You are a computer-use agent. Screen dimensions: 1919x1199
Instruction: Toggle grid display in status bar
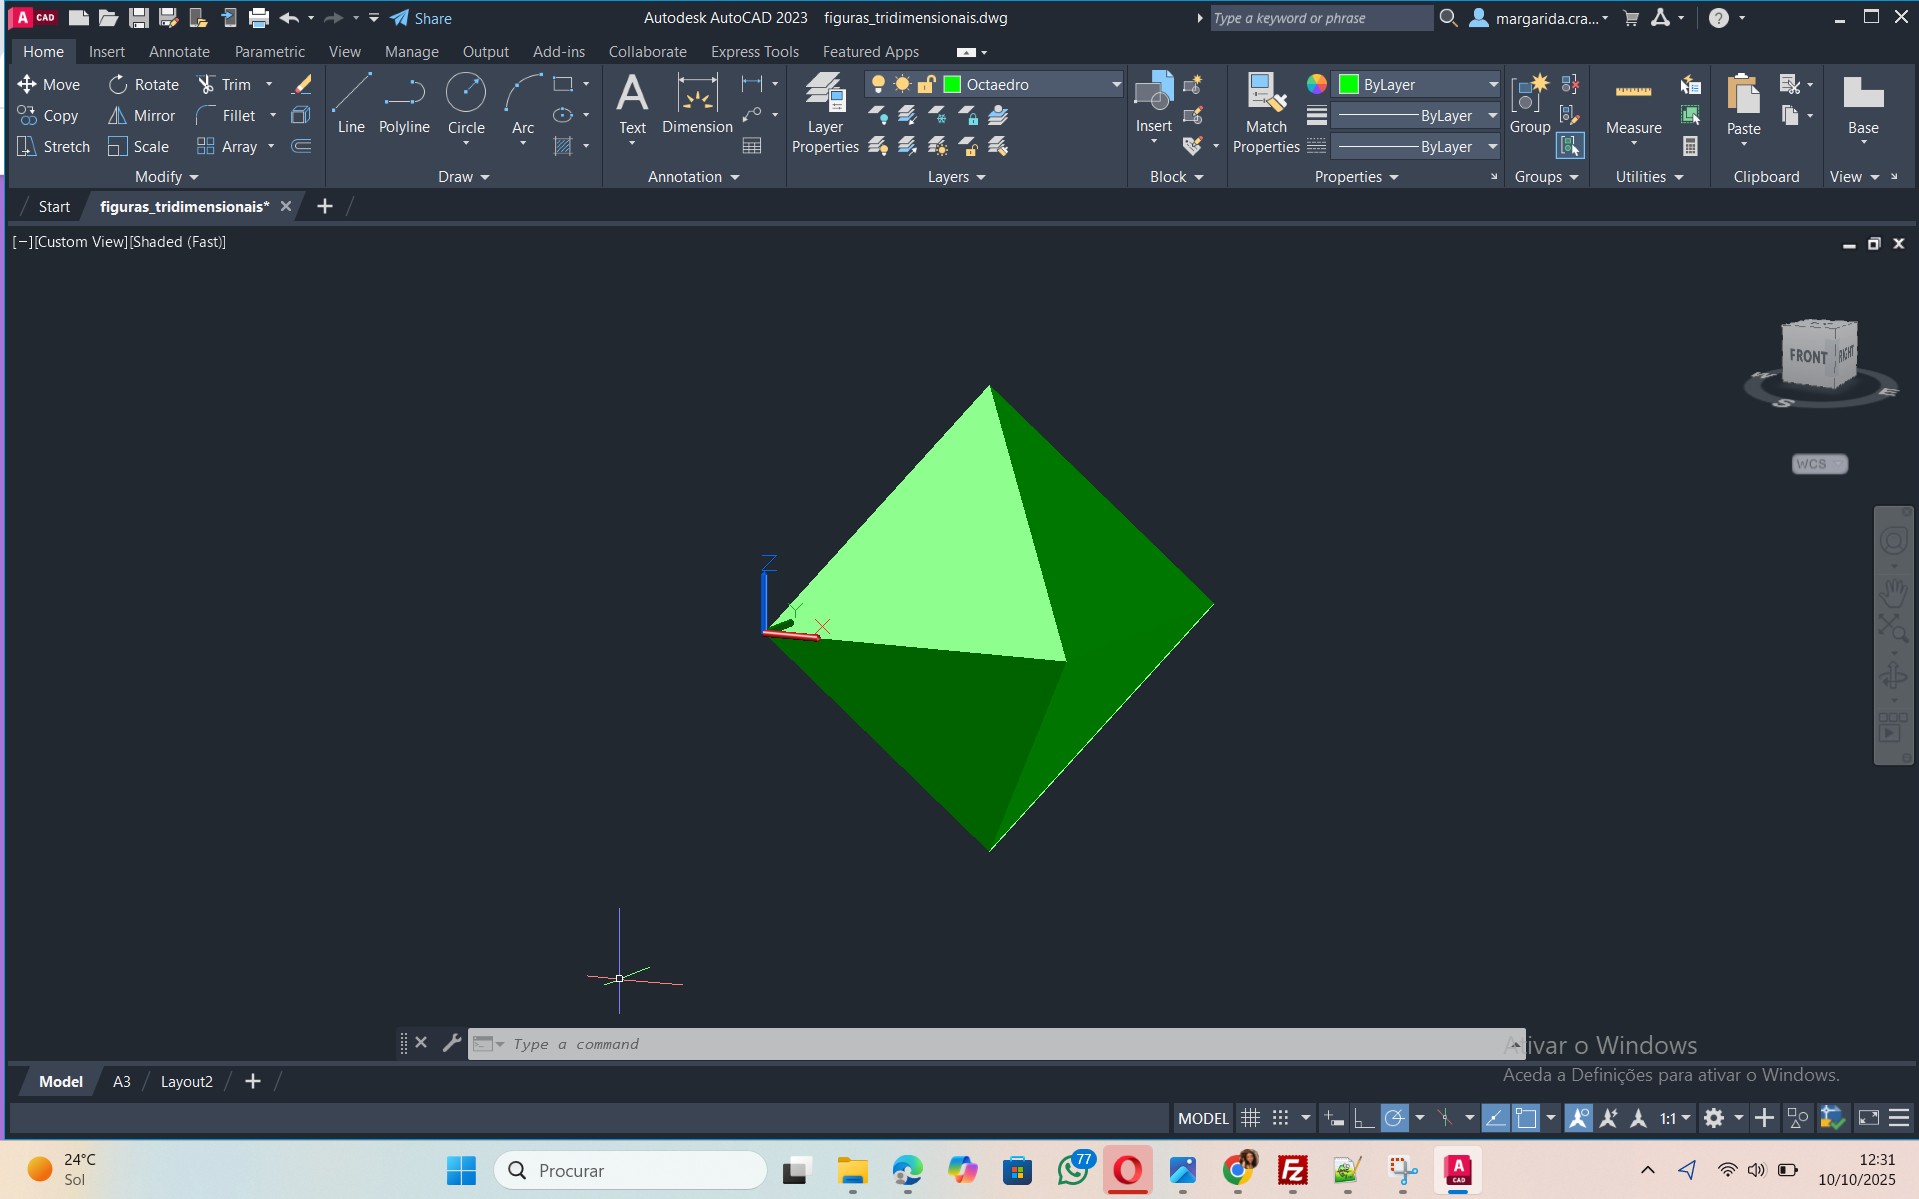1250,1118
